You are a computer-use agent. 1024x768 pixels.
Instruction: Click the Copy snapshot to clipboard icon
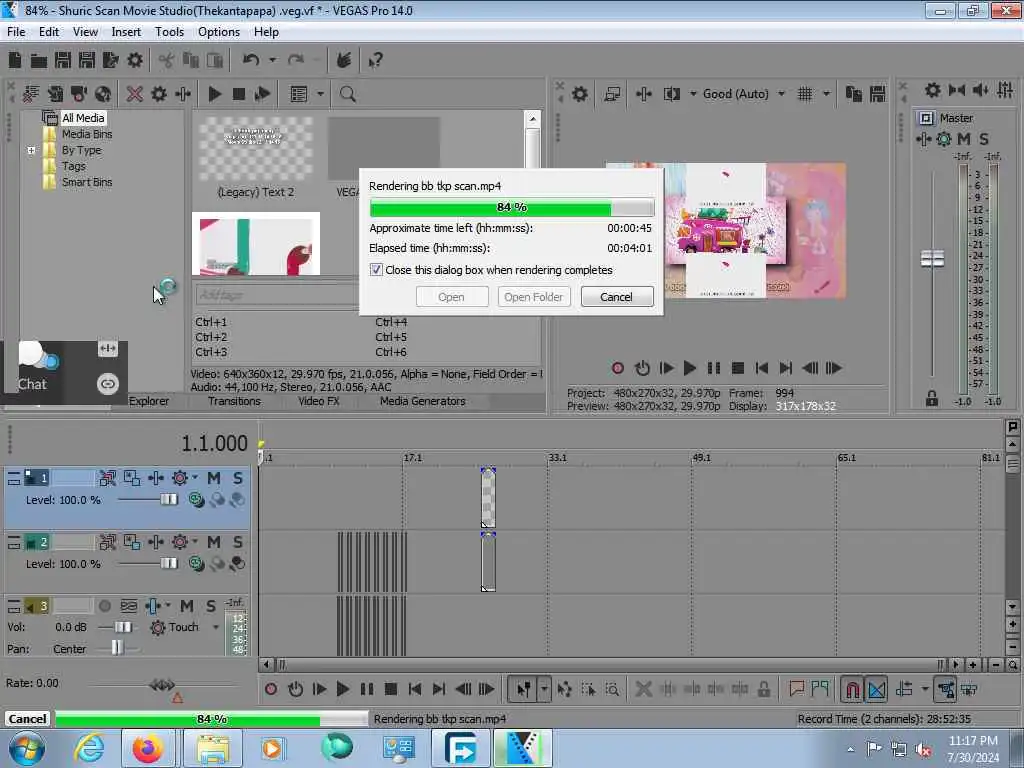[x=854, y=94]
